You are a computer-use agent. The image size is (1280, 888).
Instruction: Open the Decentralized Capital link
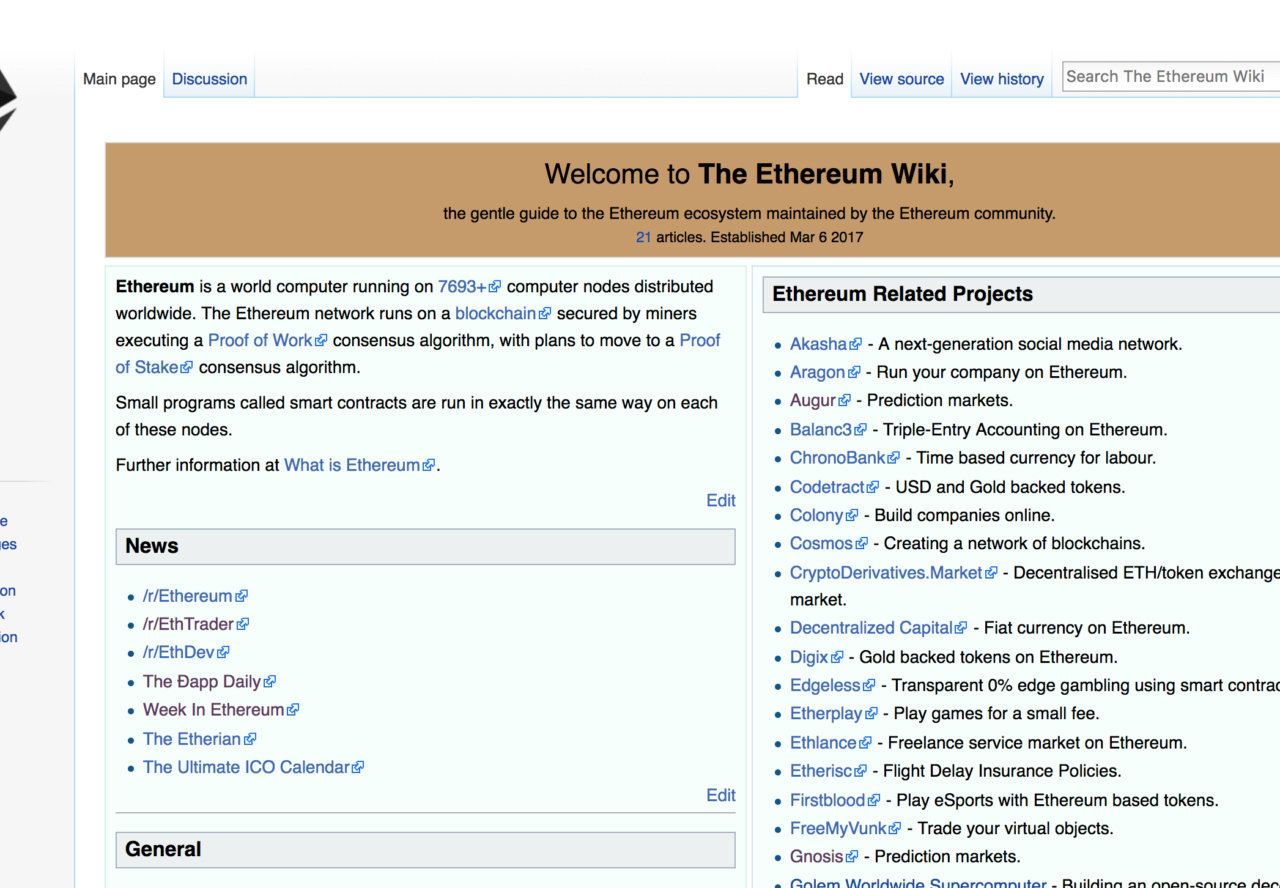click(871, 628)
